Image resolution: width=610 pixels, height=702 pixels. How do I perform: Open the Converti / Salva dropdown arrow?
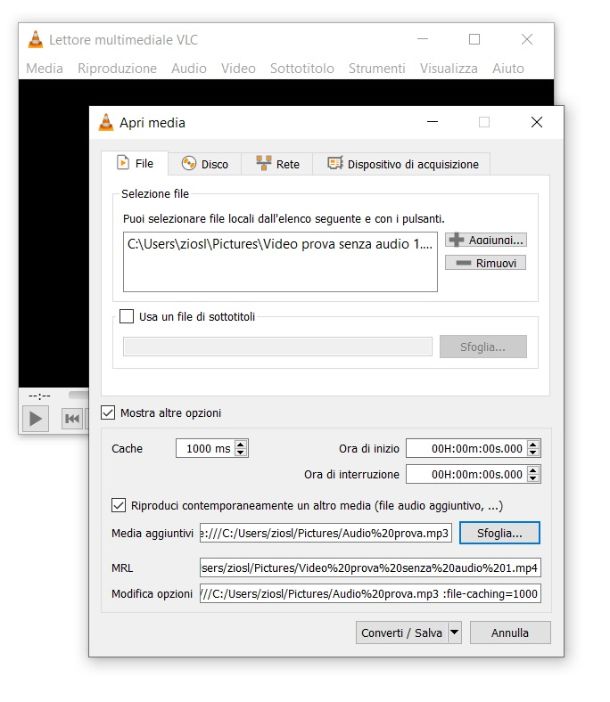tap(455, 633)
